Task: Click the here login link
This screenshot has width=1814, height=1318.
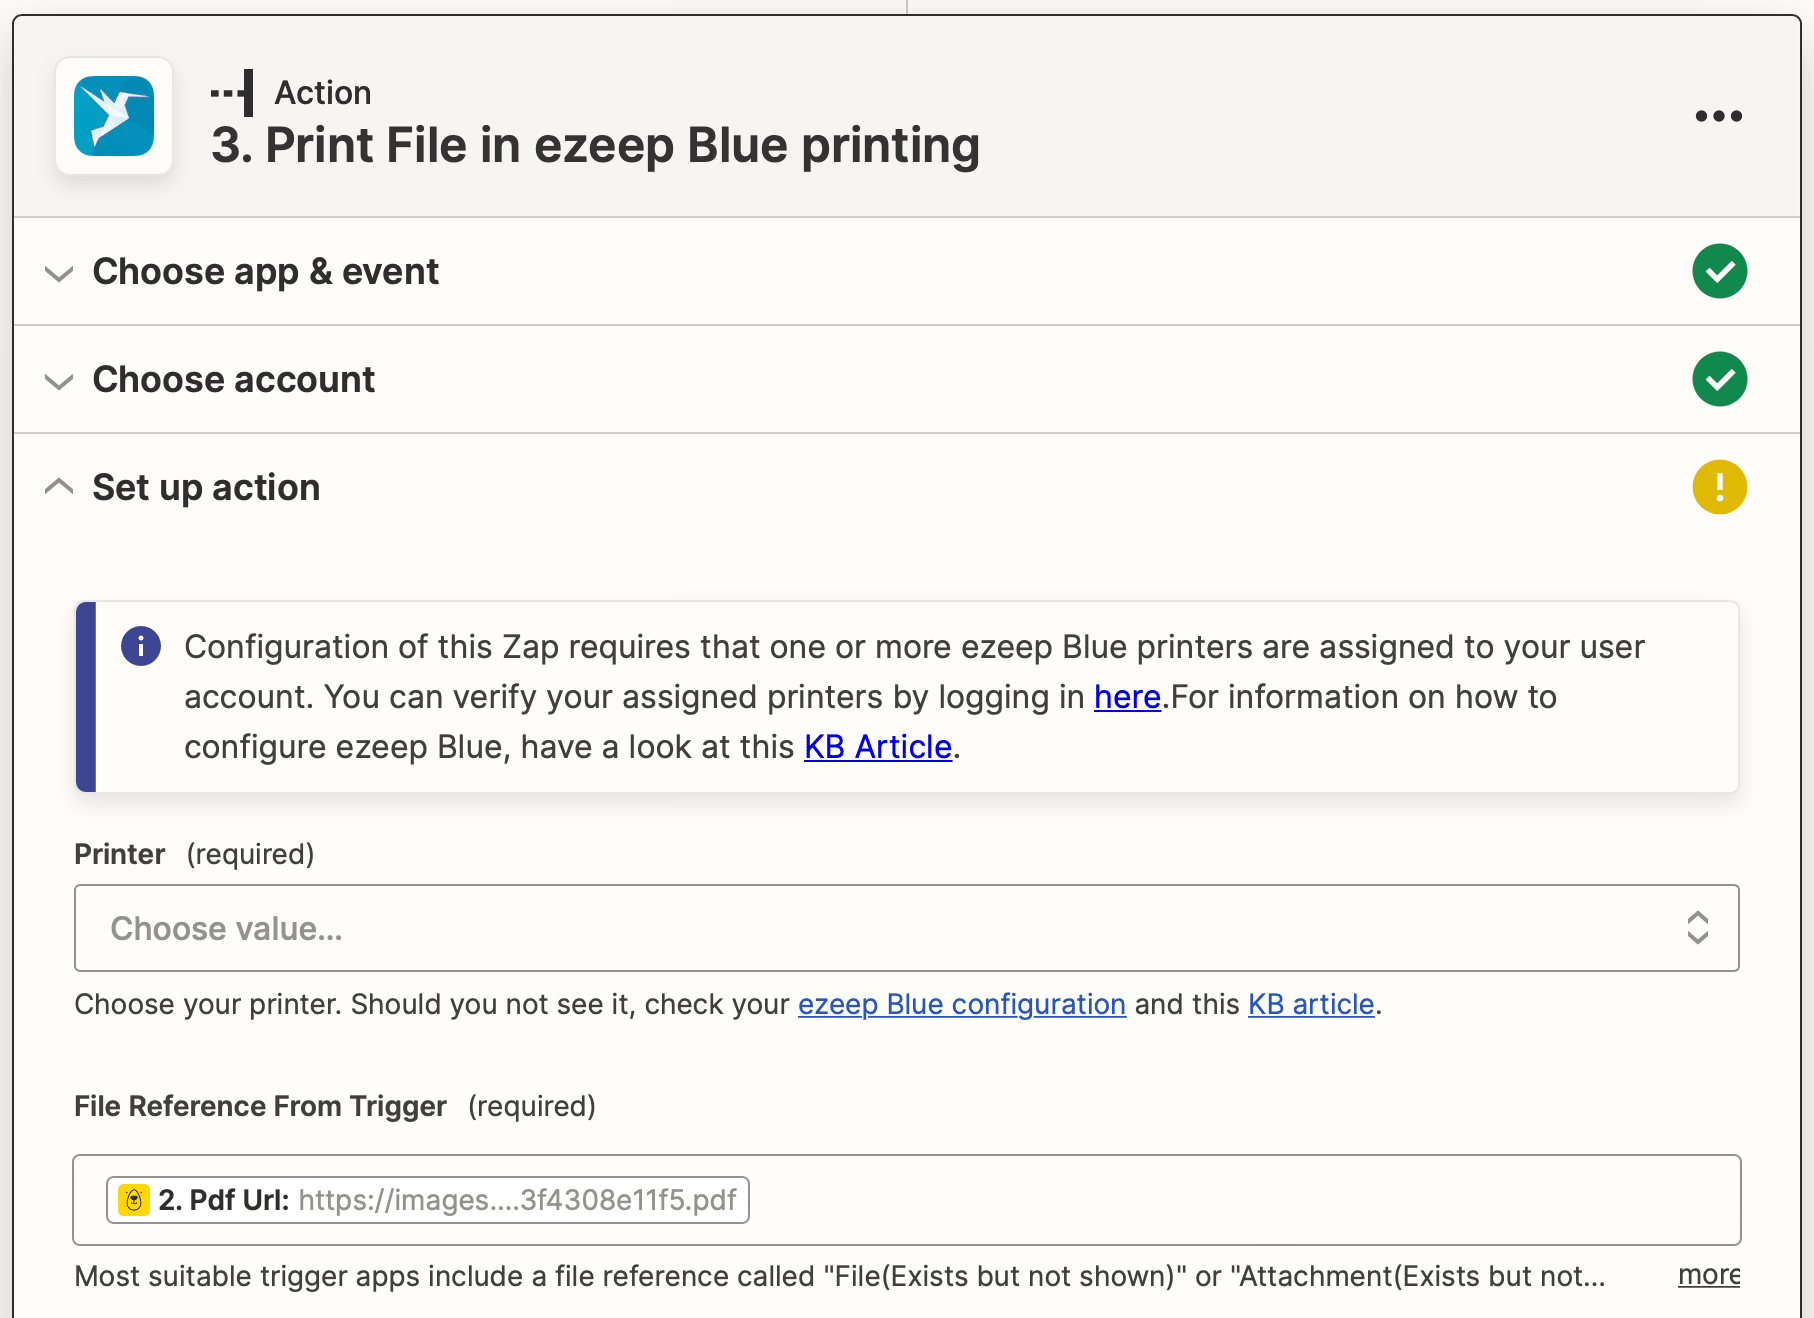Action: (1127, 697)
